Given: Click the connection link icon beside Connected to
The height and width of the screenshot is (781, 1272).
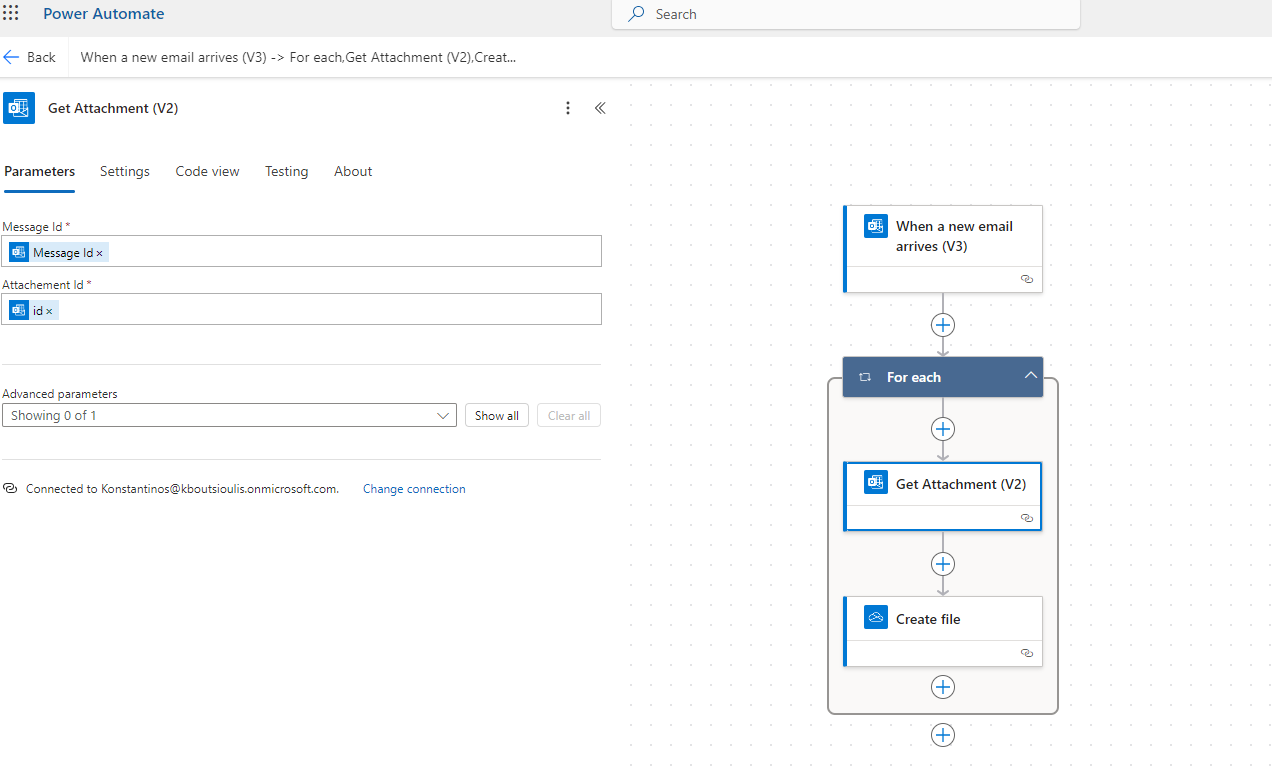Looking at the screenshot, I should [11, 489].
